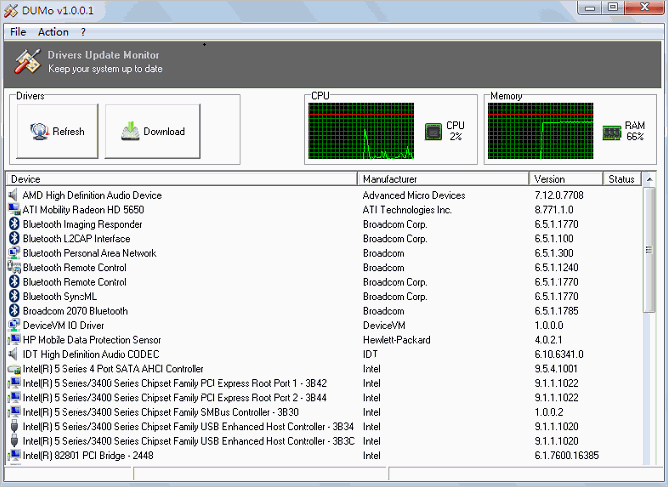Click Bluetooth icon of Bluetooth L2CAP Interface
668x487 pixels.
[14, 238]
